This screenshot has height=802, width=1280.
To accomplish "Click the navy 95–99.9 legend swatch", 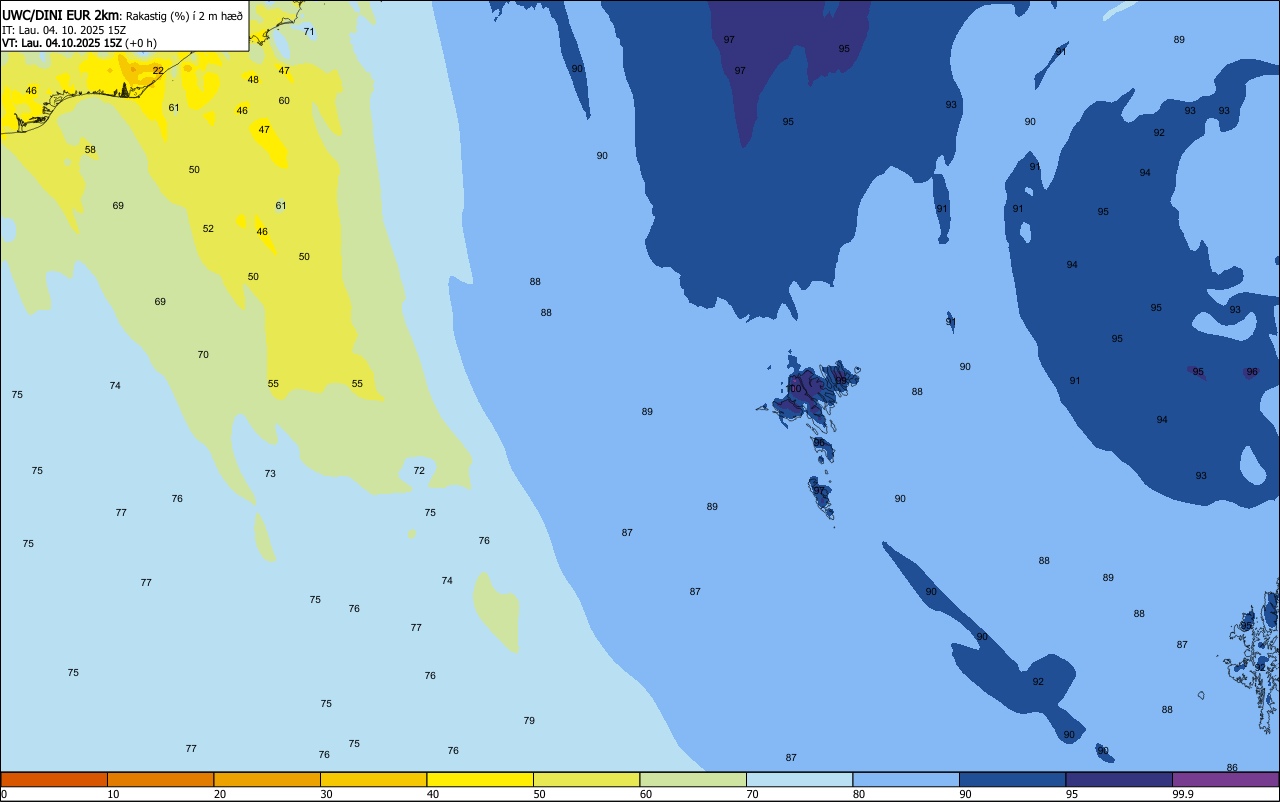I will click(1119, 779).
